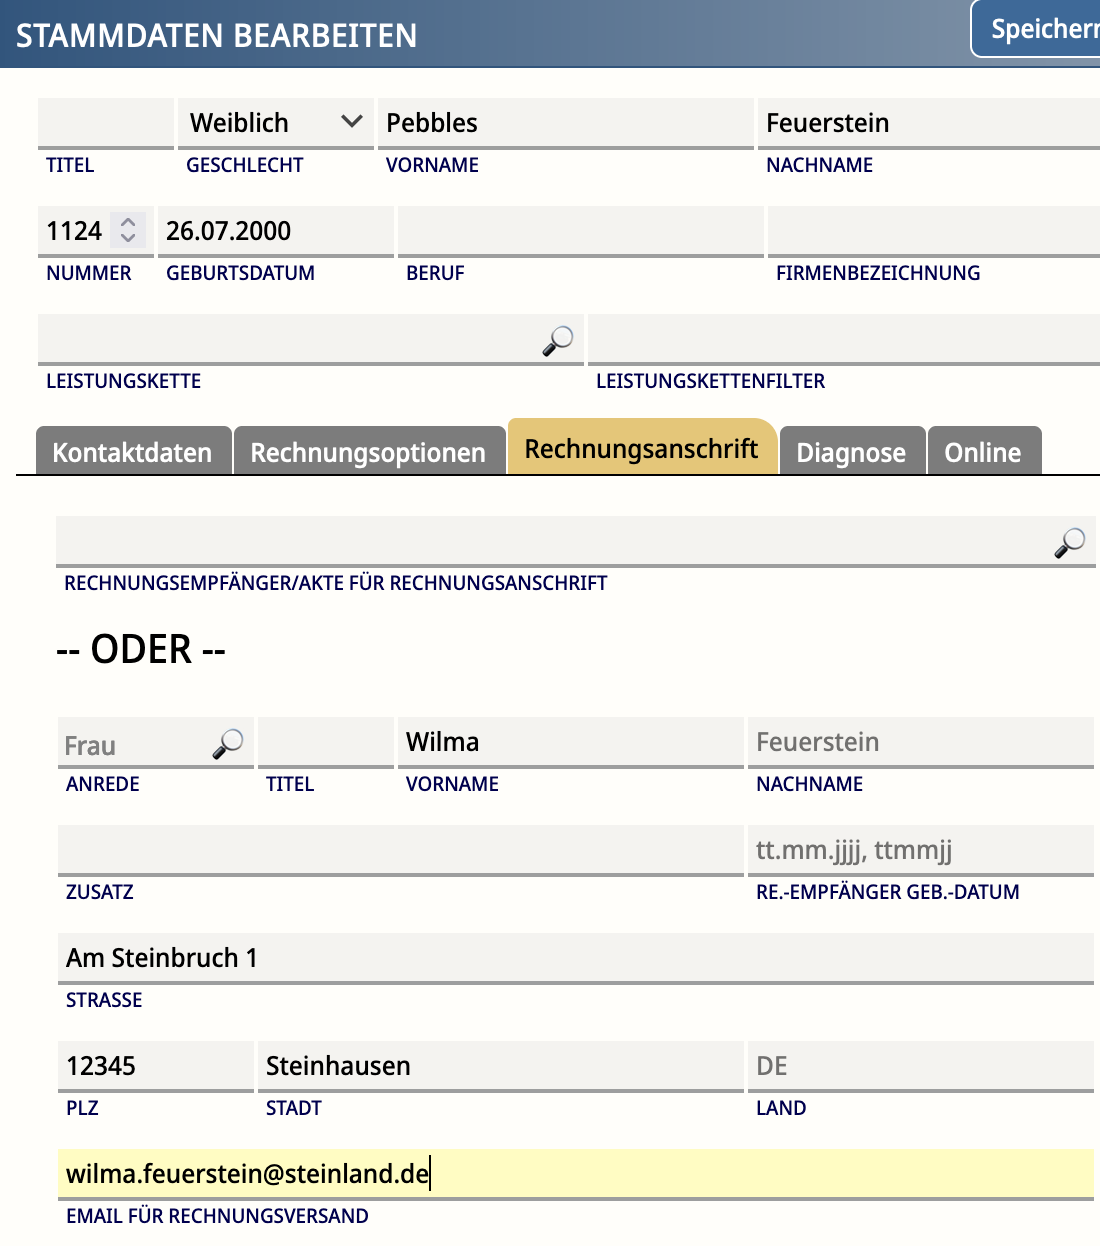The image size is (1100, 1246).
Task: Expand the Geschlecht dropdown showing Weiblich
Action: pyautogui.click(x=276, y=123)
